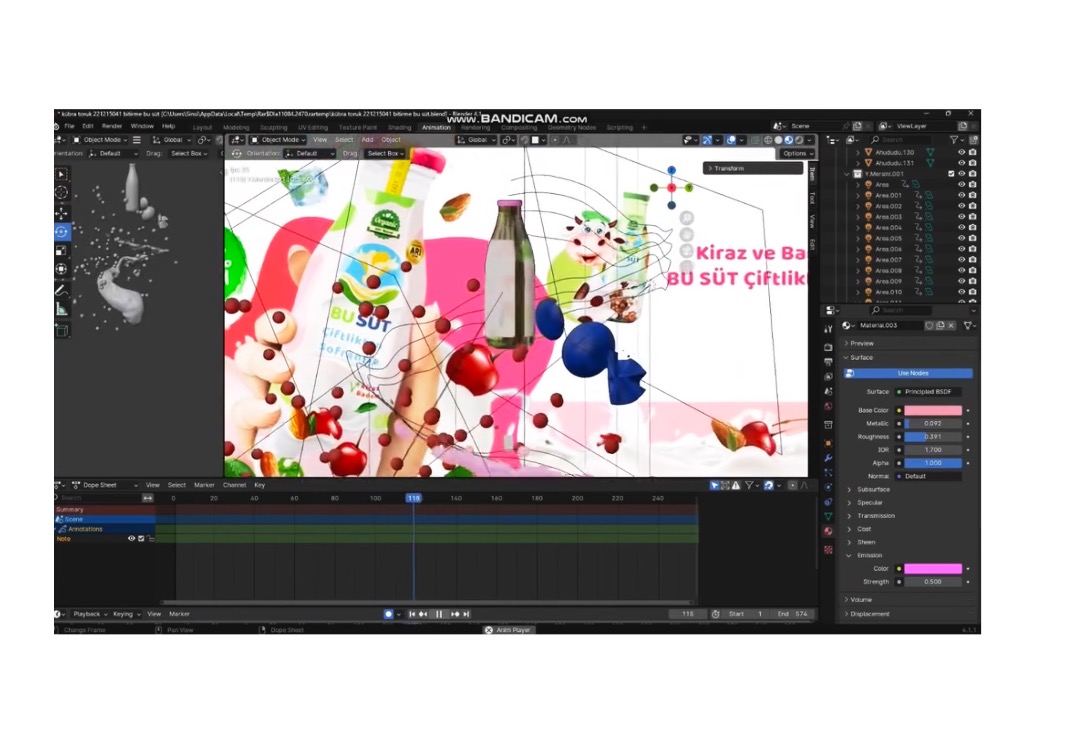Disable render for Ahududu.130 camera icon
Image resolution: width=1073 pixels, height=750 pixels.
click(972, 153)
